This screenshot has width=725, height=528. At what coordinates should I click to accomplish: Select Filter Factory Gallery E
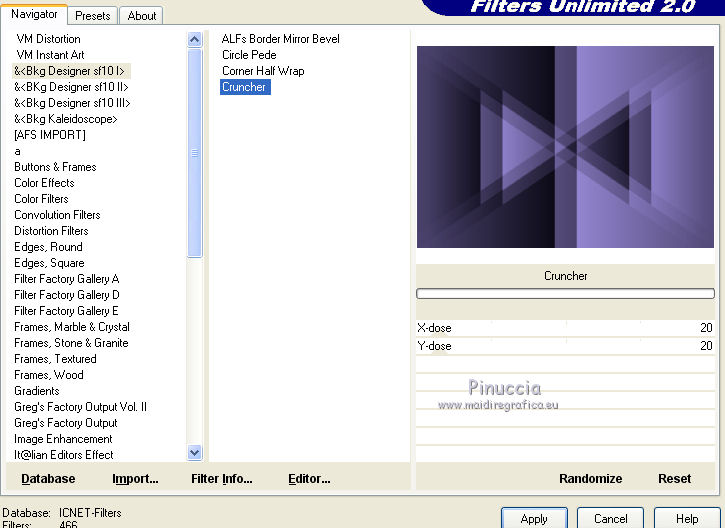(x=66, y=311)
